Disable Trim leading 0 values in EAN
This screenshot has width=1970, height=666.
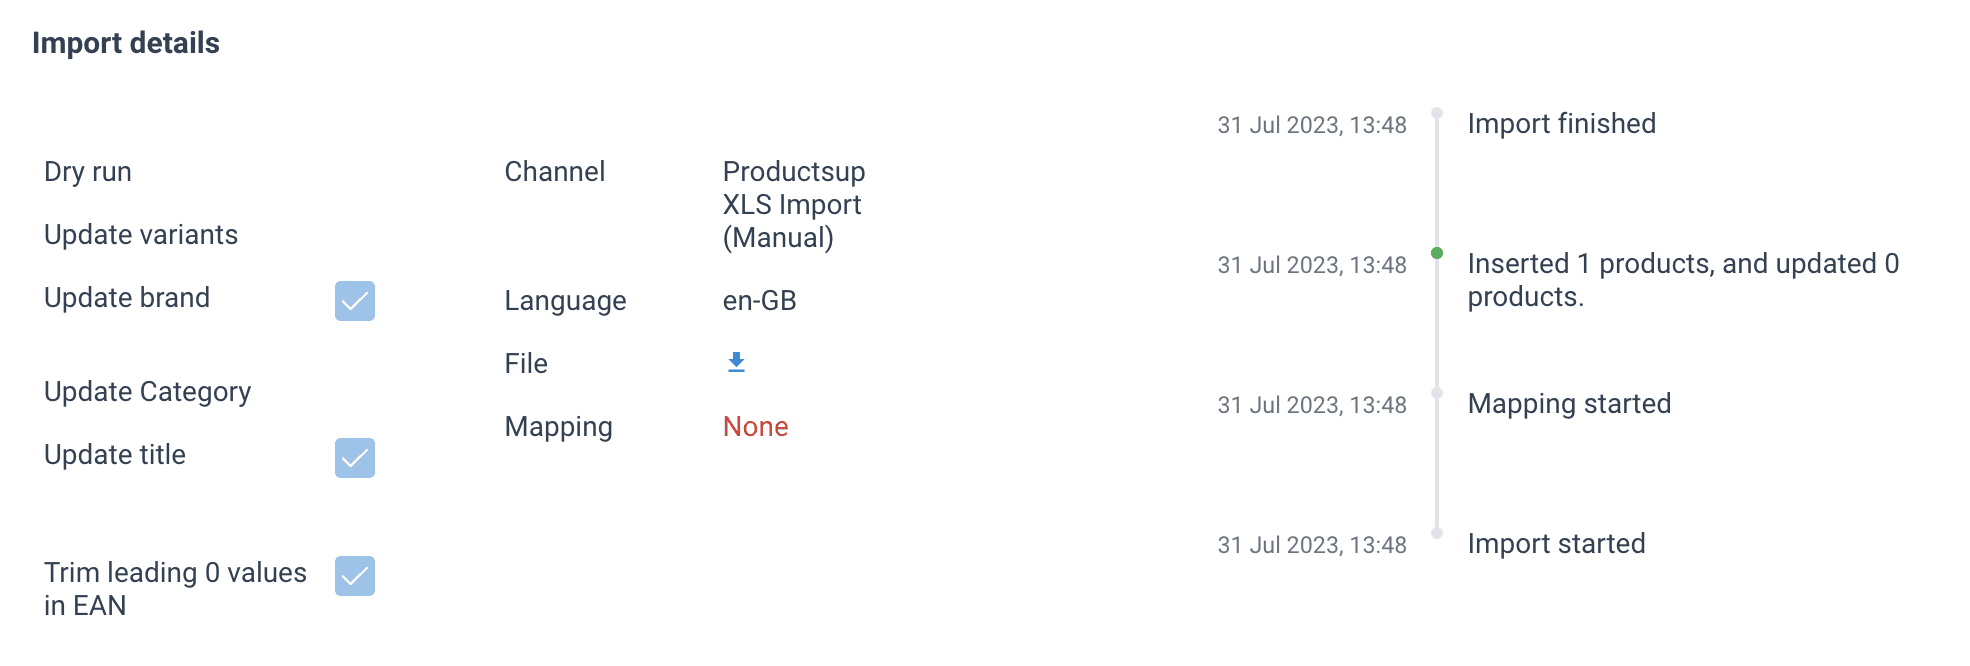coord(354,576)
